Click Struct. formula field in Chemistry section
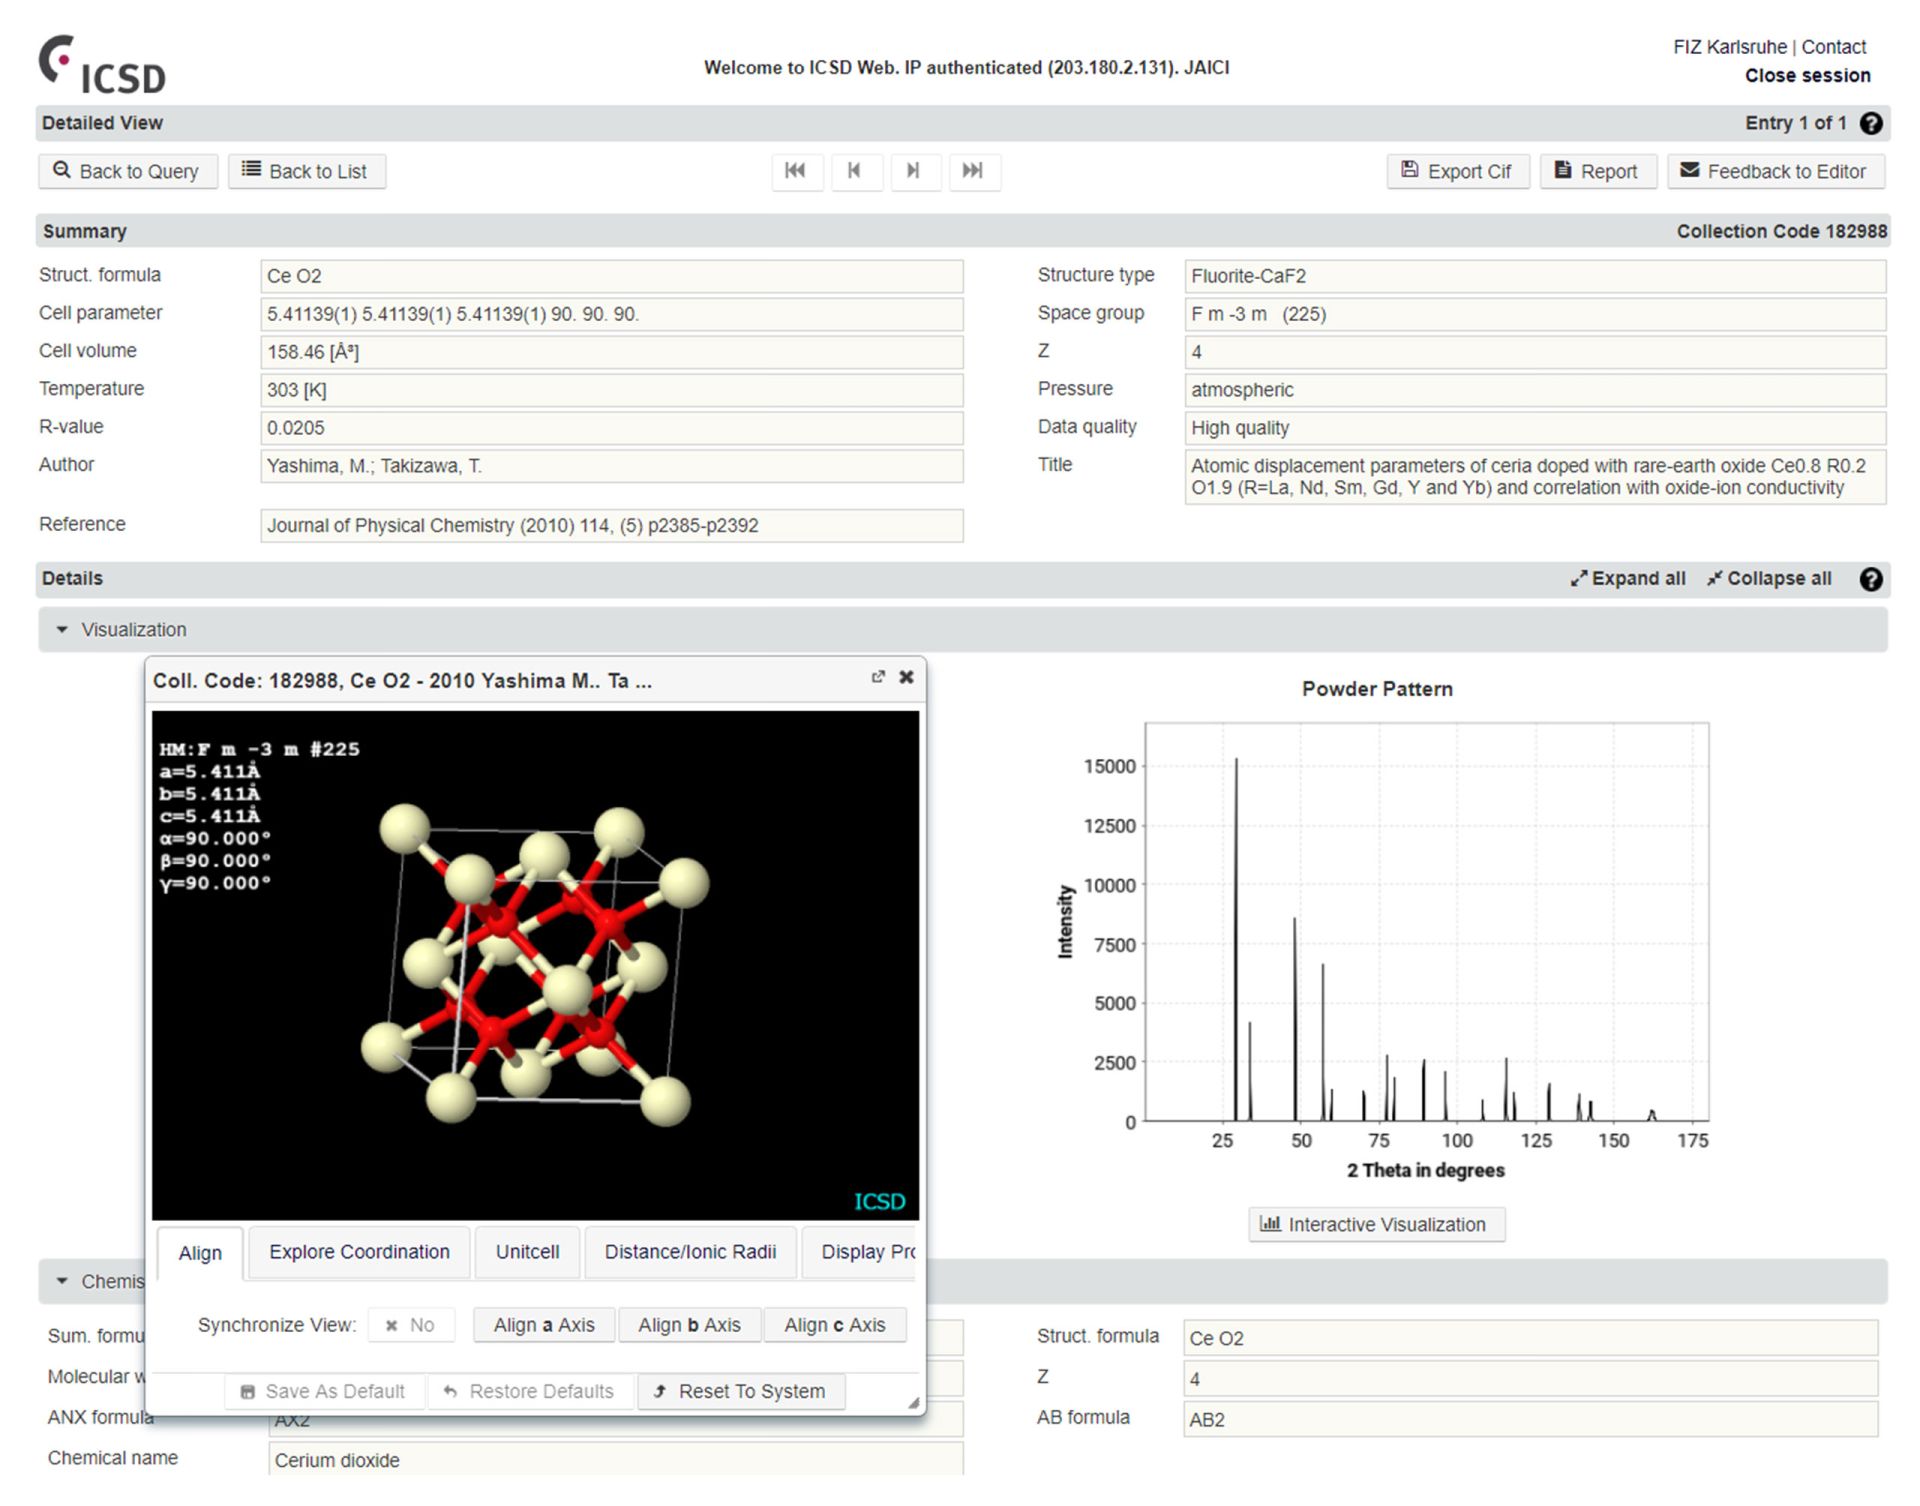This screenshot has width=1920, height=1506. pyautogui.click(x=1531, y=1338)
